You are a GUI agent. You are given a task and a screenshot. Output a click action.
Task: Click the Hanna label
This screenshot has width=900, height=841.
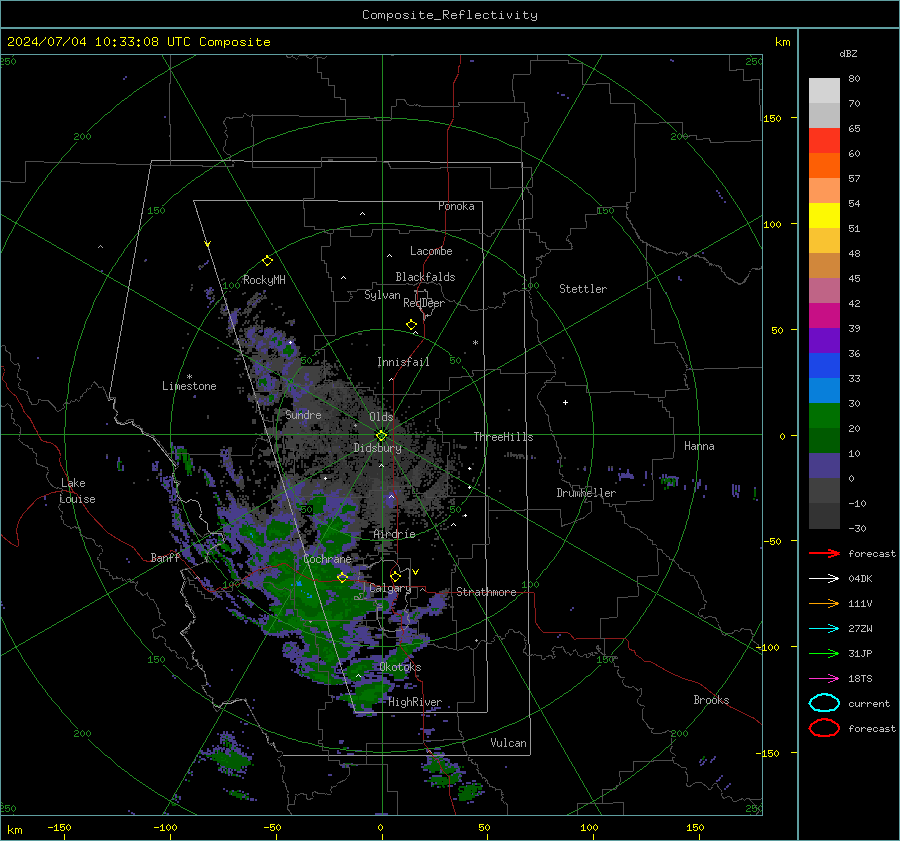(699, 446)
